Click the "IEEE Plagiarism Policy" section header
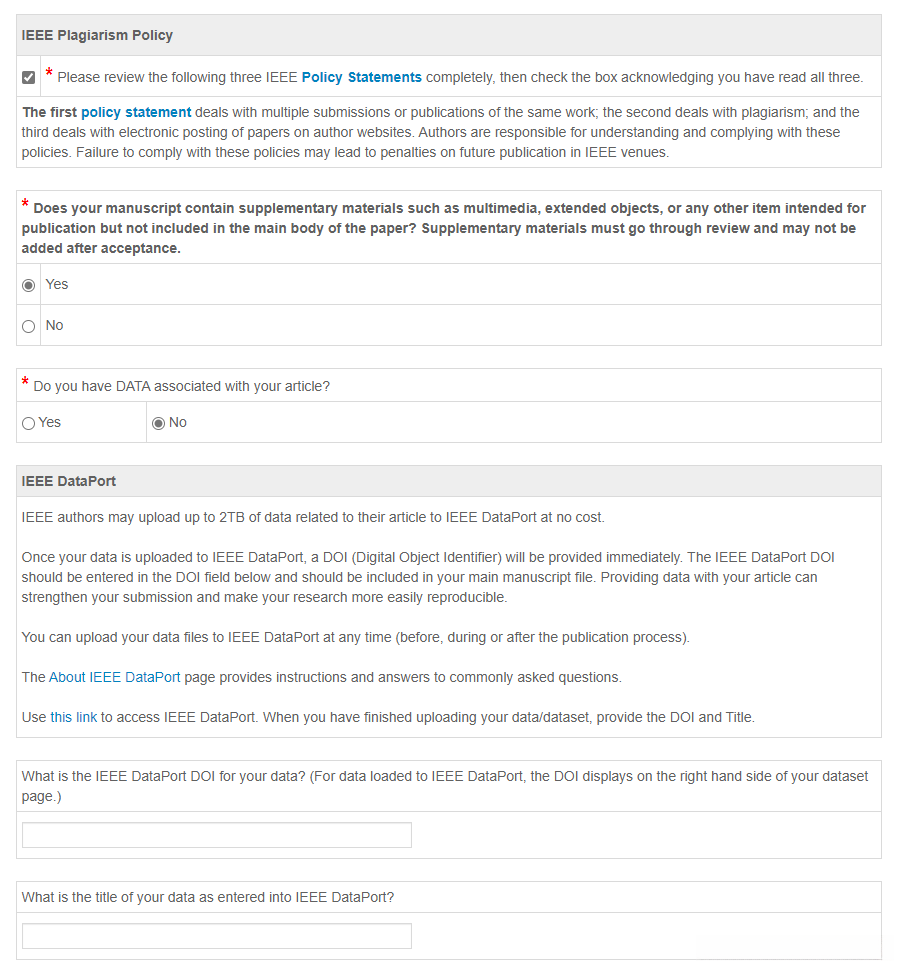Viewport: 907px width, 967px height. coord(97,35)
